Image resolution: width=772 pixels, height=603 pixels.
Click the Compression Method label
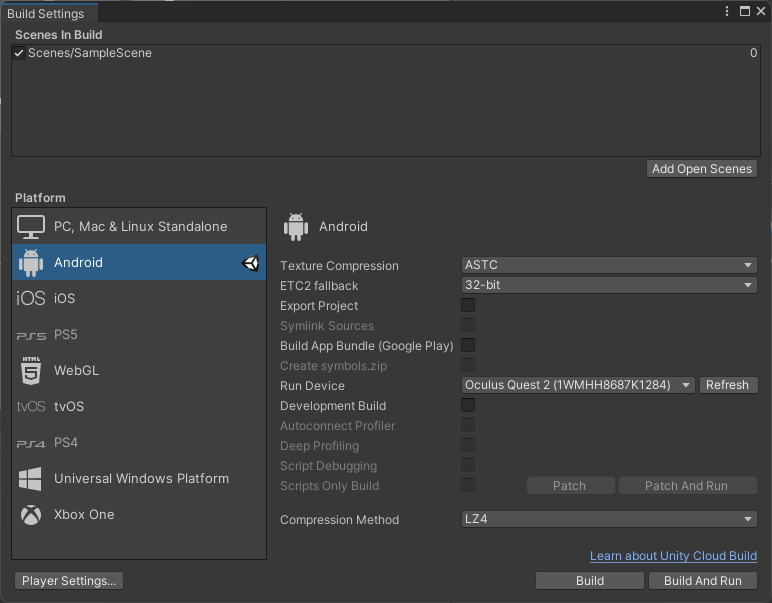click(339, 520)
